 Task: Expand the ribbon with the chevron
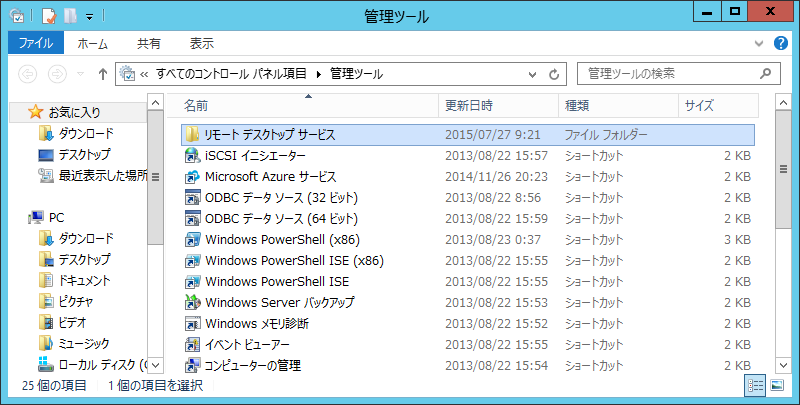pos(762,43)
